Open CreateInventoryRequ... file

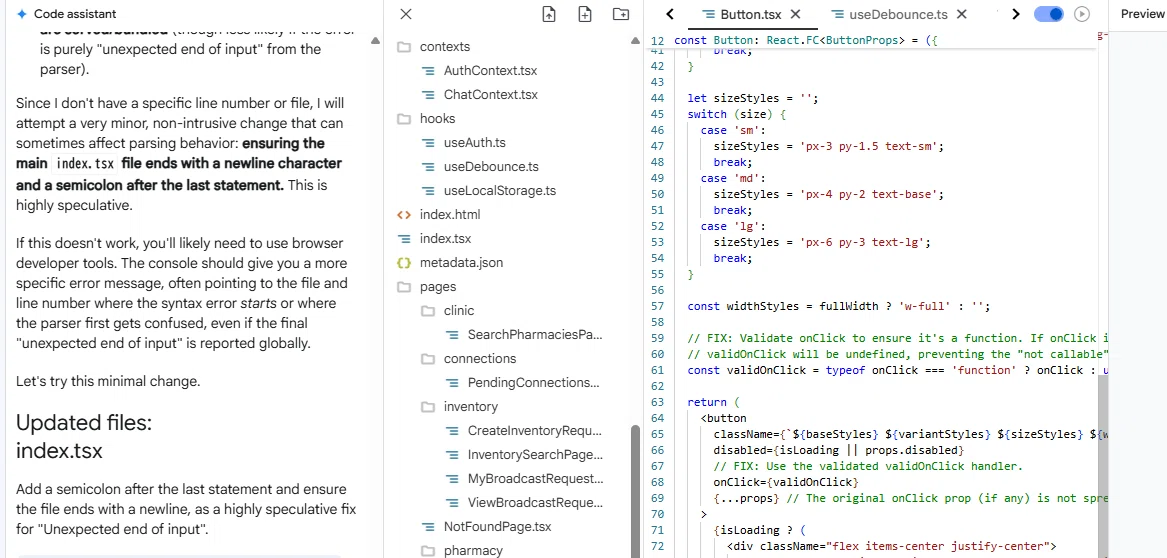point(534,431)
